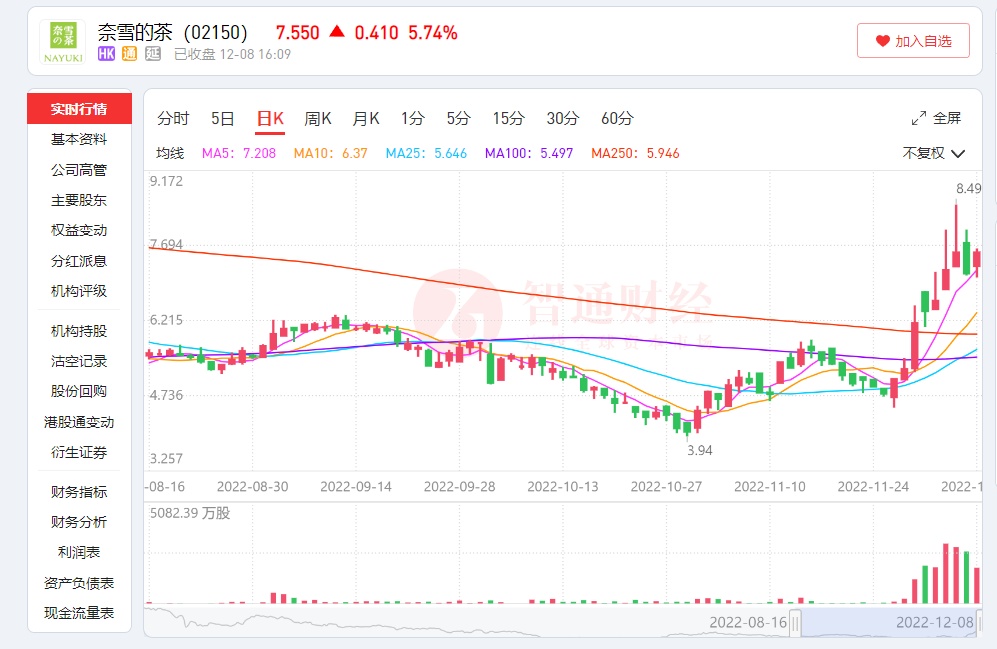Image resolution: width=997 pixels, height=649 pixels.
Task: Click the left range handle at 2022-08-16
Action: (795, 623)
